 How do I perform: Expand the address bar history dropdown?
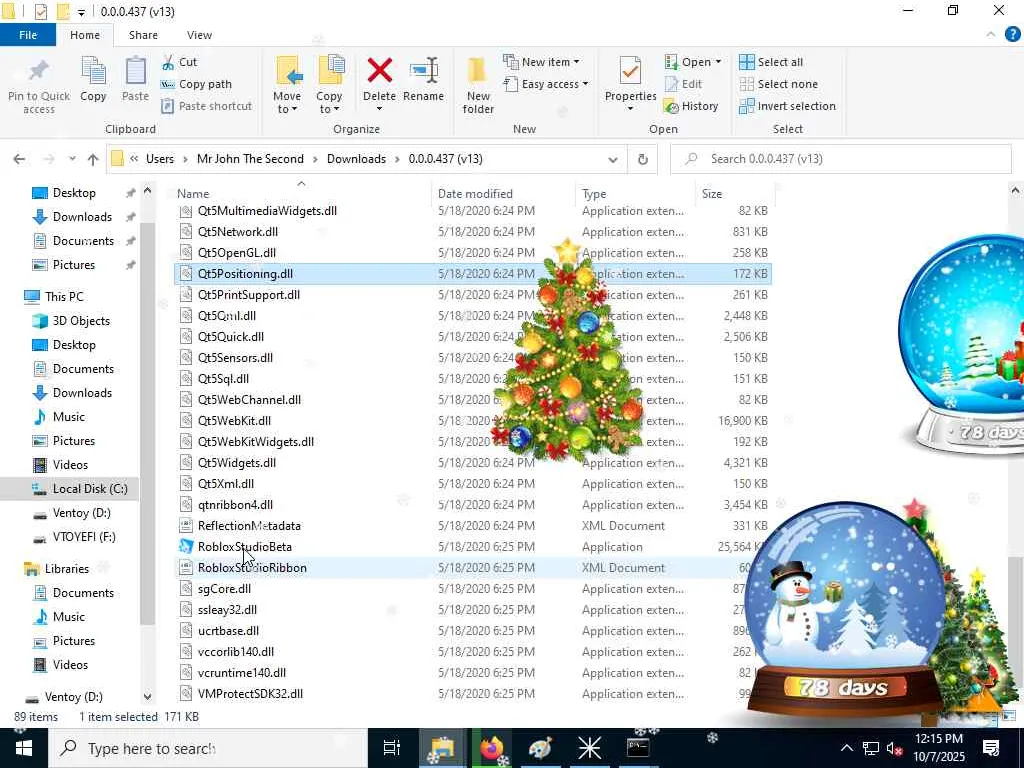click(x=613, y=159)
